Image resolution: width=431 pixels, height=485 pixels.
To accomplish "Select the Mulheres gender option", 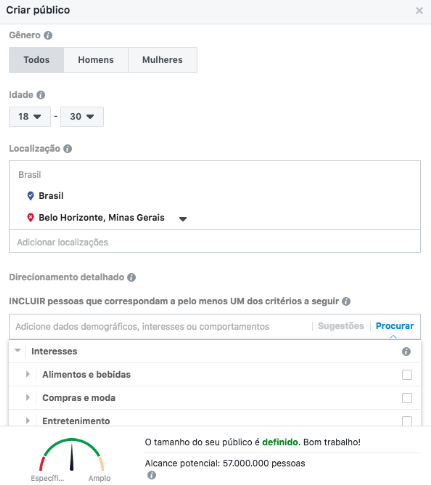I will click(x=163, y=60).
